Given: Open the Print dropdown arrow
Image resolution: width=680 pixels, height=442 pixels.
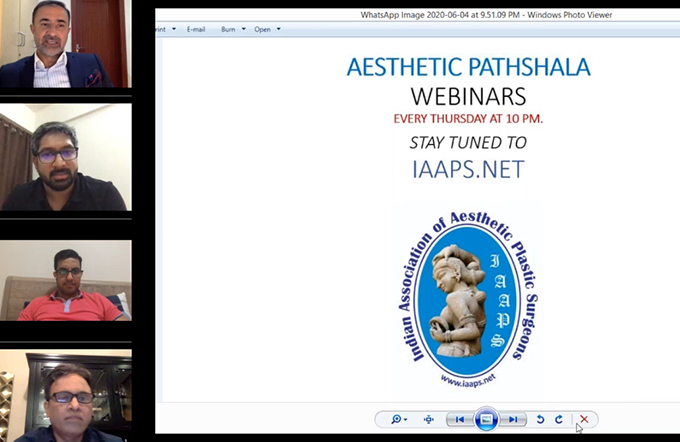Looking at the screenshot, I should click(174, 29).
